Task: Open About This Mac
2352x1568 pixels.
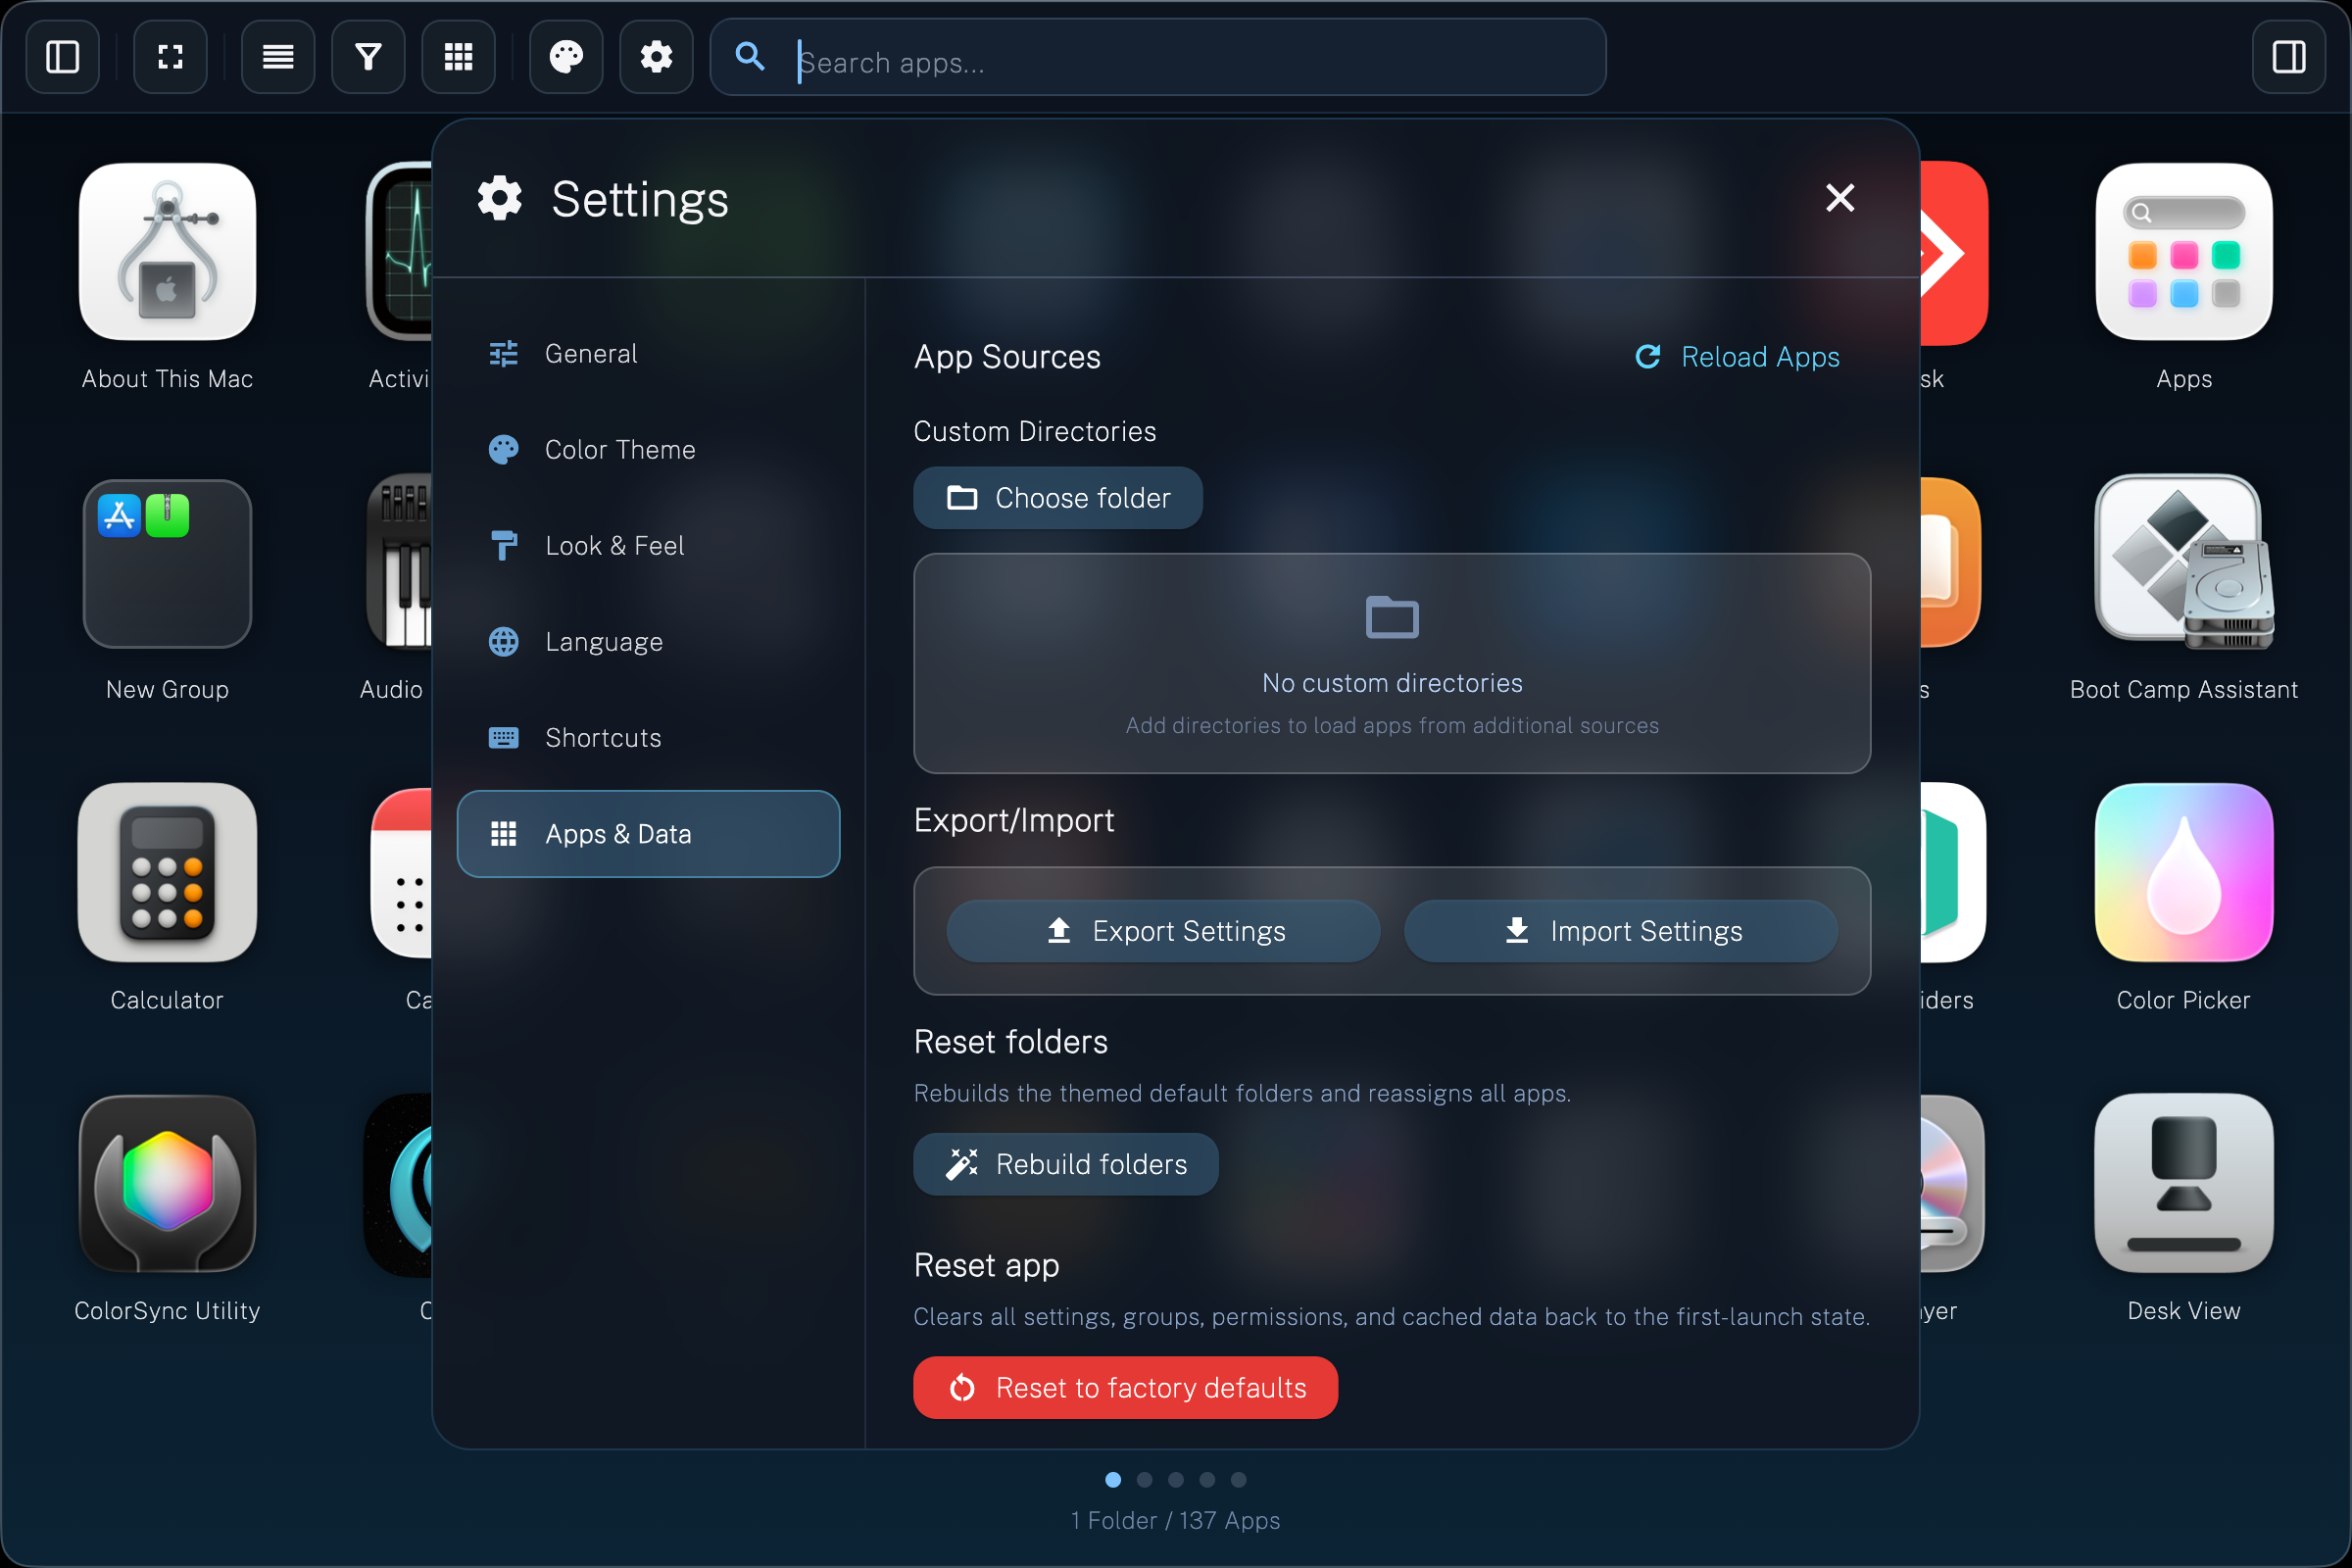Action: coord(166,252)
